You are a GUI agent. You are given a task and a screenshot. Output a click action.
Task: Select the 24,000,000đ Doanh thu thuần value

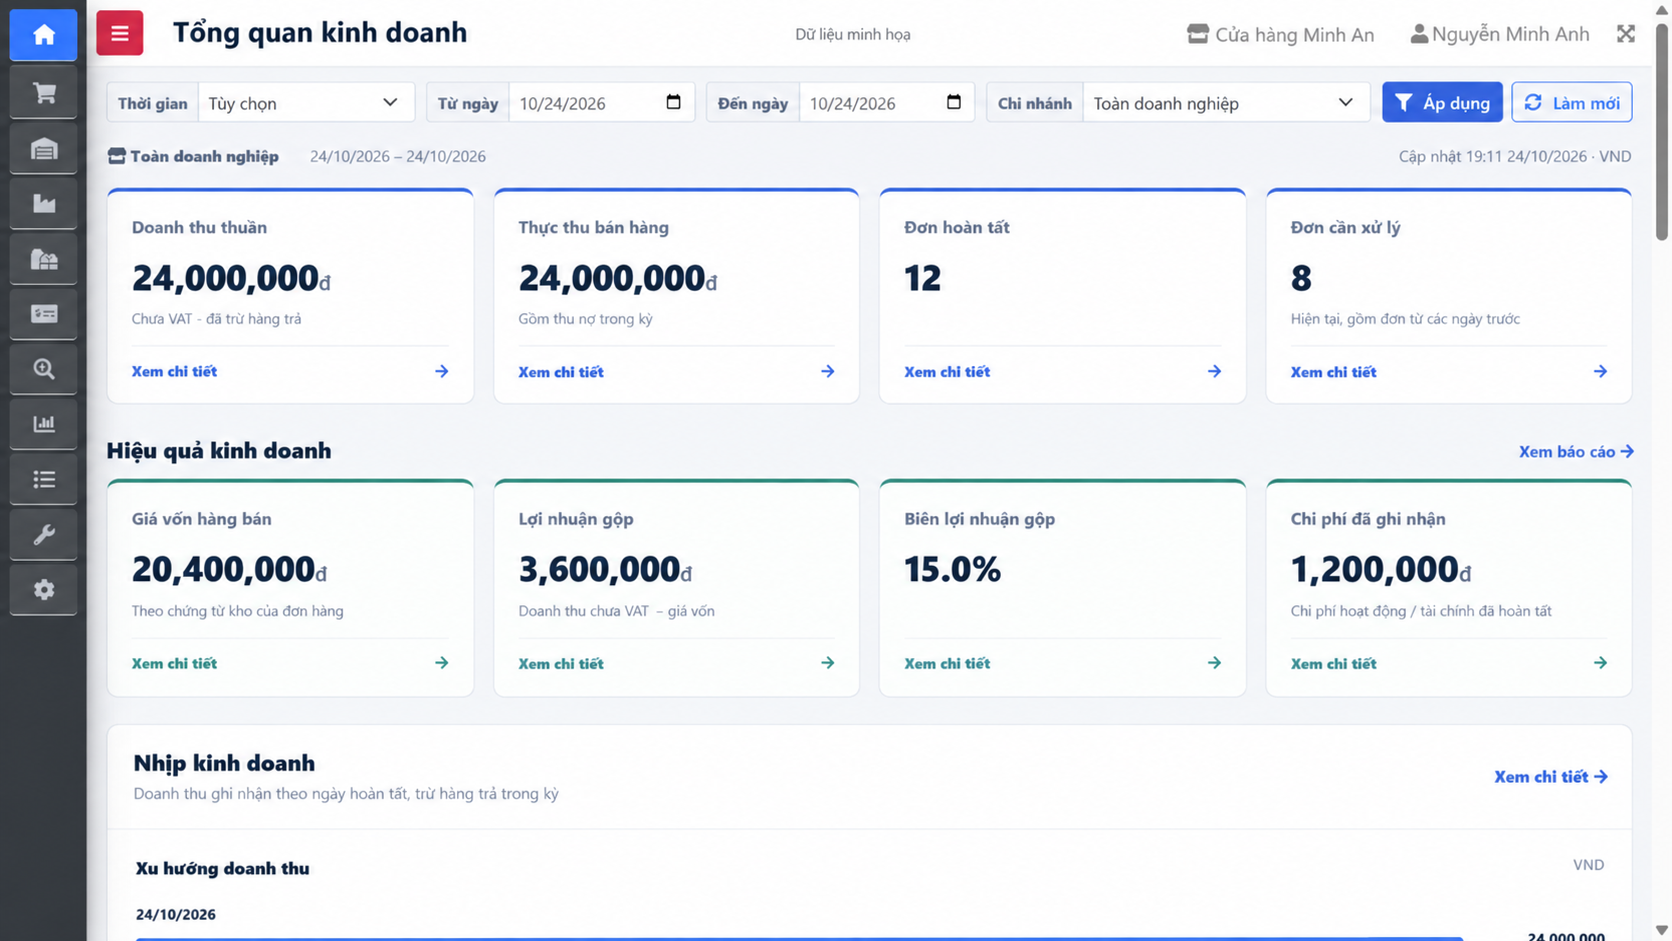click(x=231, y=278)
